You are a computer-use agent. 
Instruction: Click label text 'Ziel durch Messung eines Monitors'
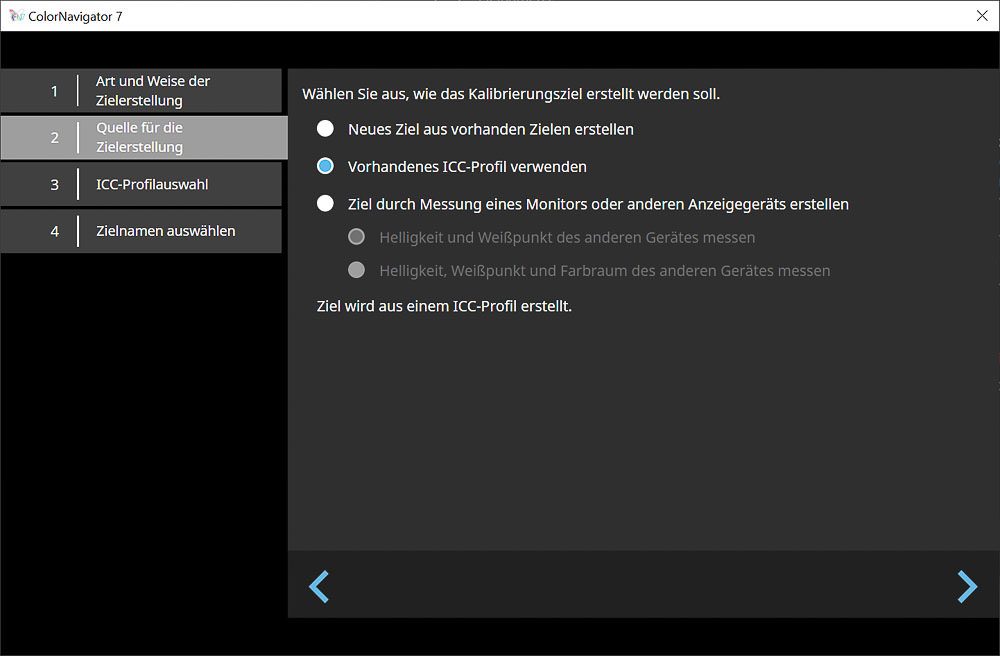598,204
